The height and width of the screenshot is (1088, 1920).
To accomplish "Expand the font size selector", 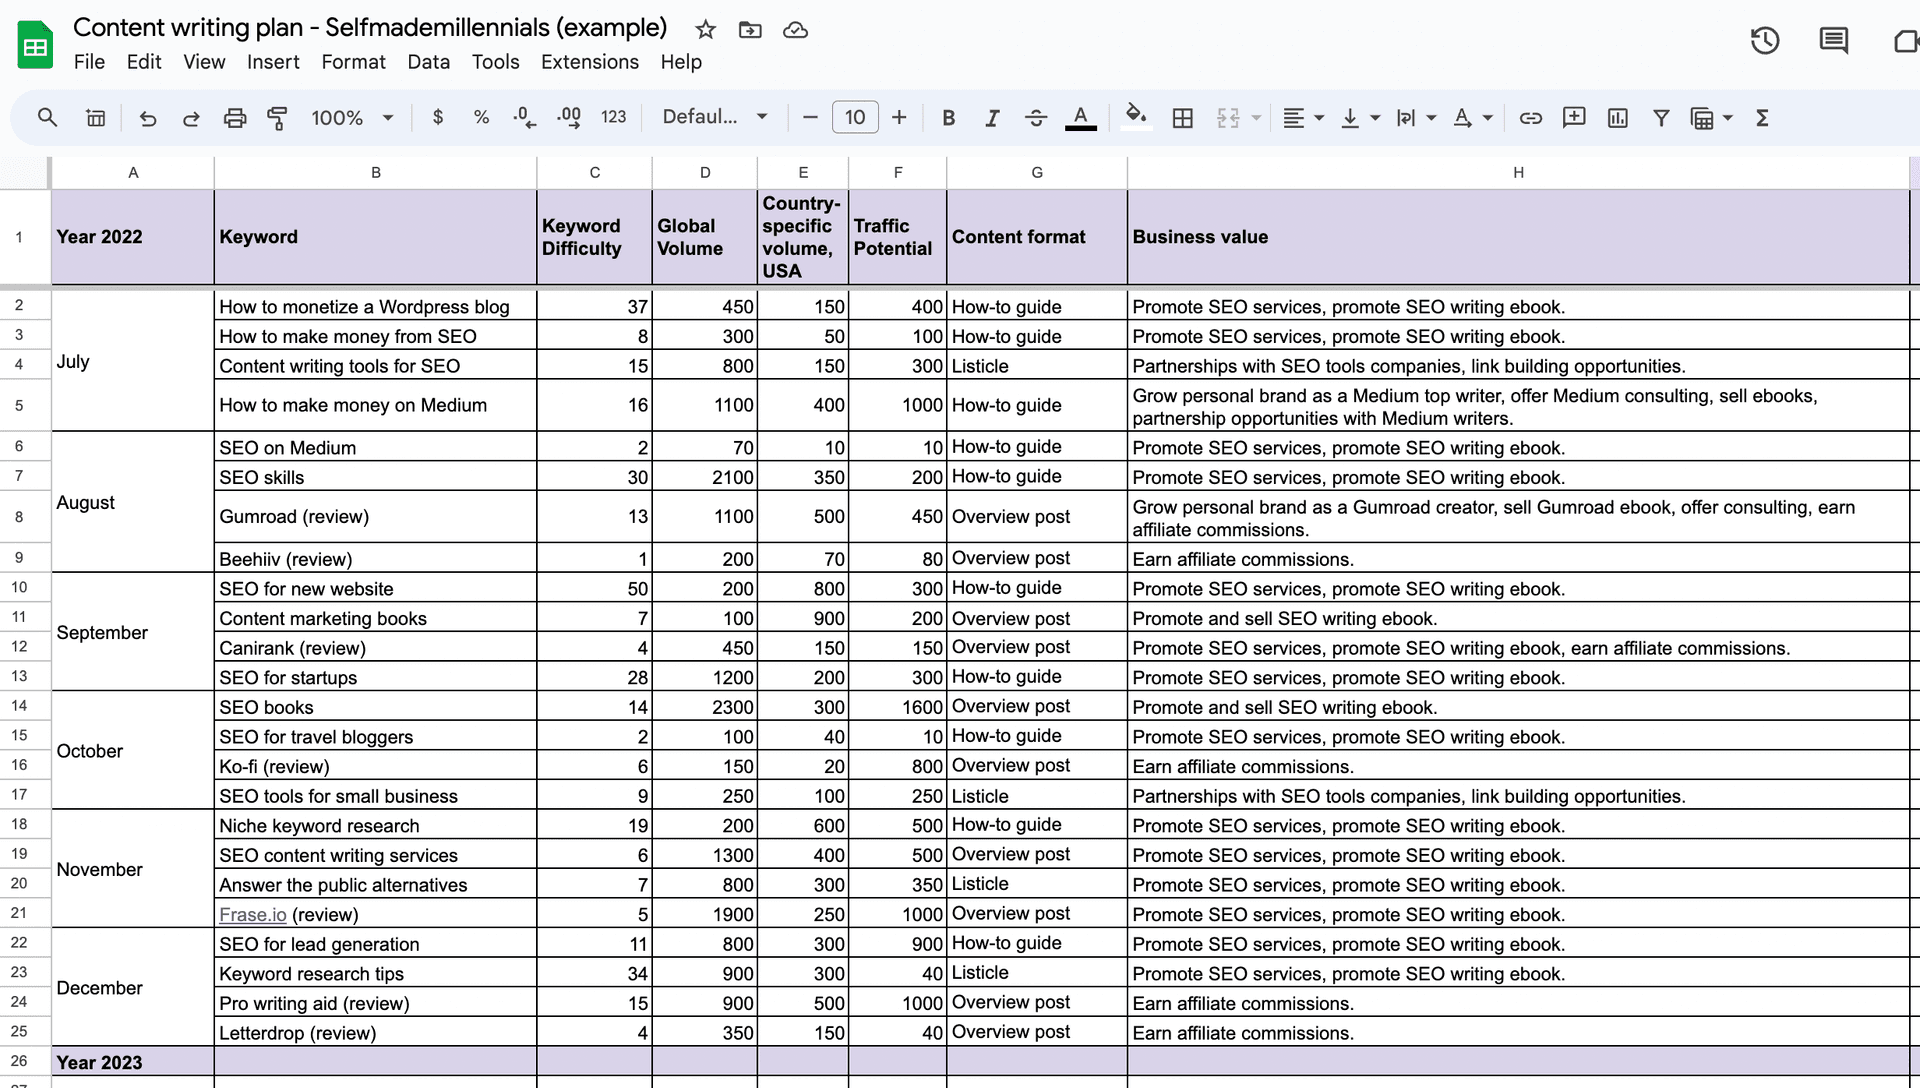I will point(856,117).
